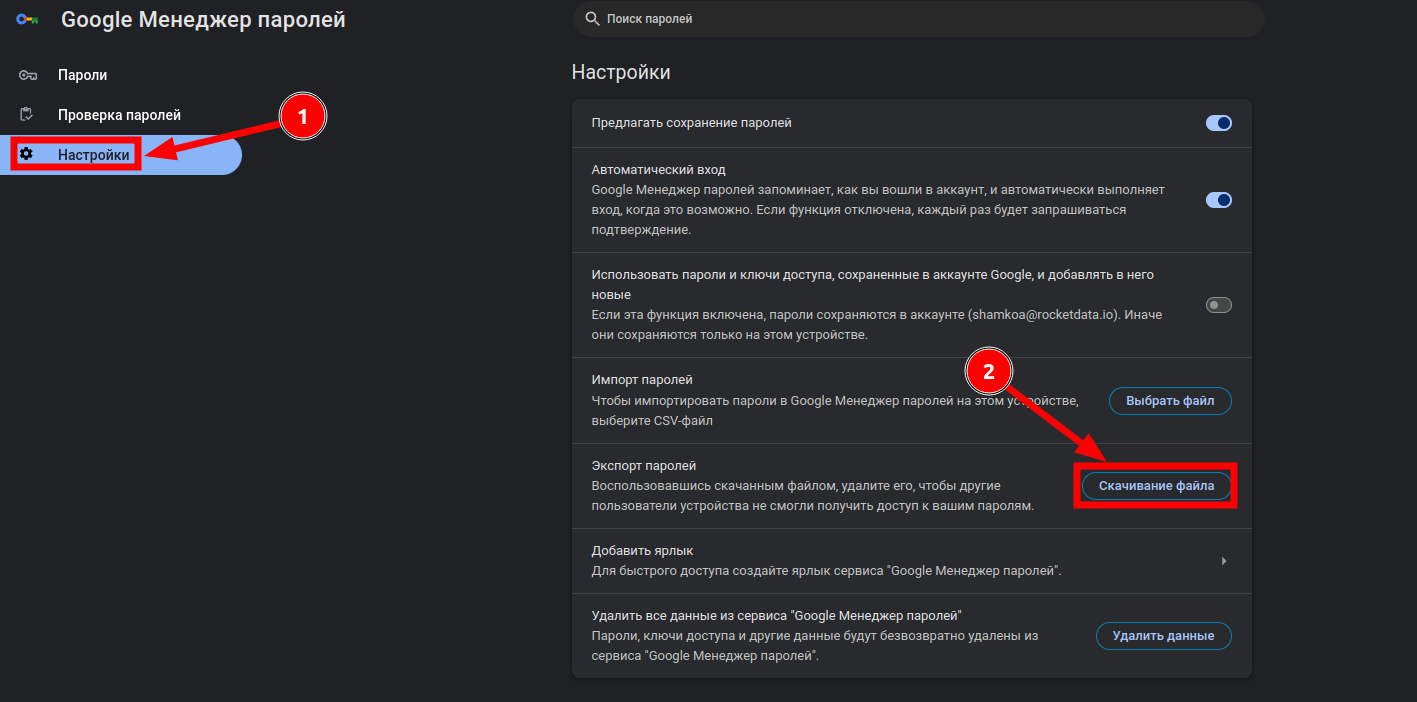Click the magnifier icon in search bar
This screenshot has width=1417, height=702.
pyautogui.click(x=592, y=19)
